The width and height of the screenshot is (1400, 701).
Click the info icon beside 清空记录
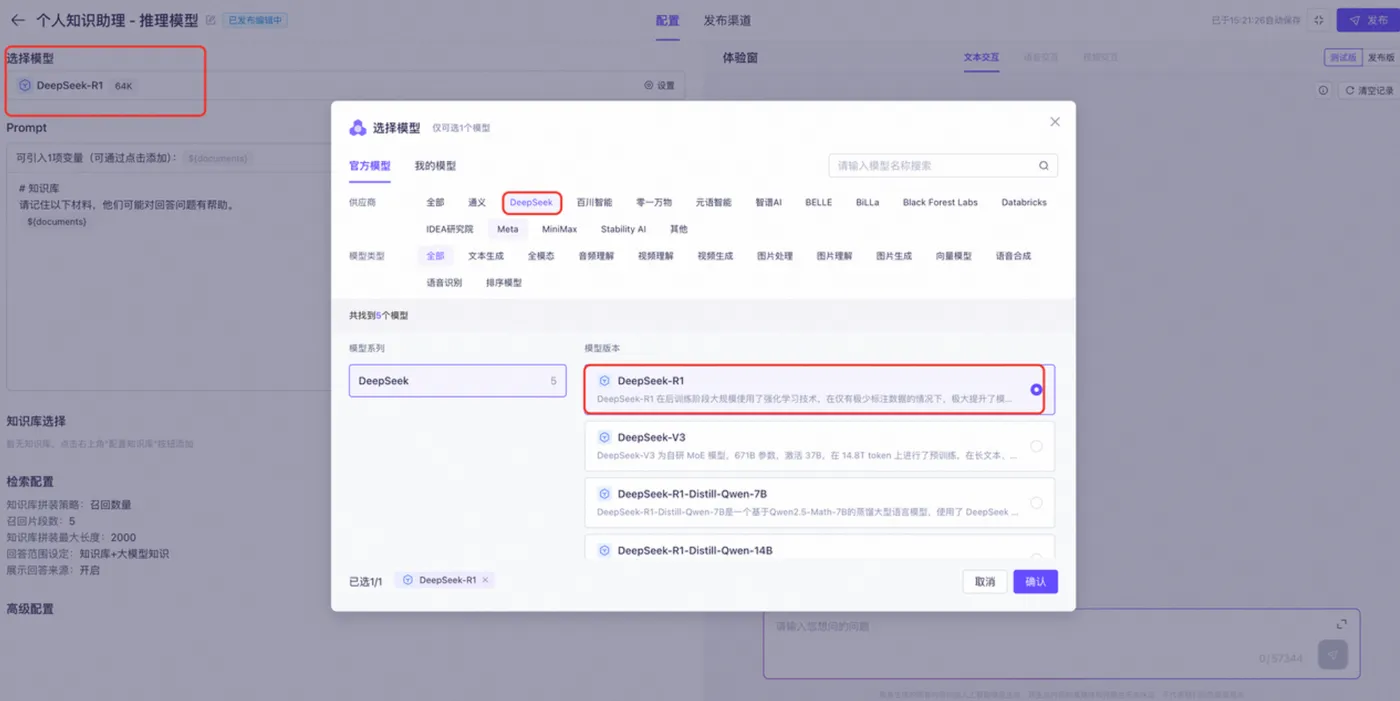[x=1323, y=90]
